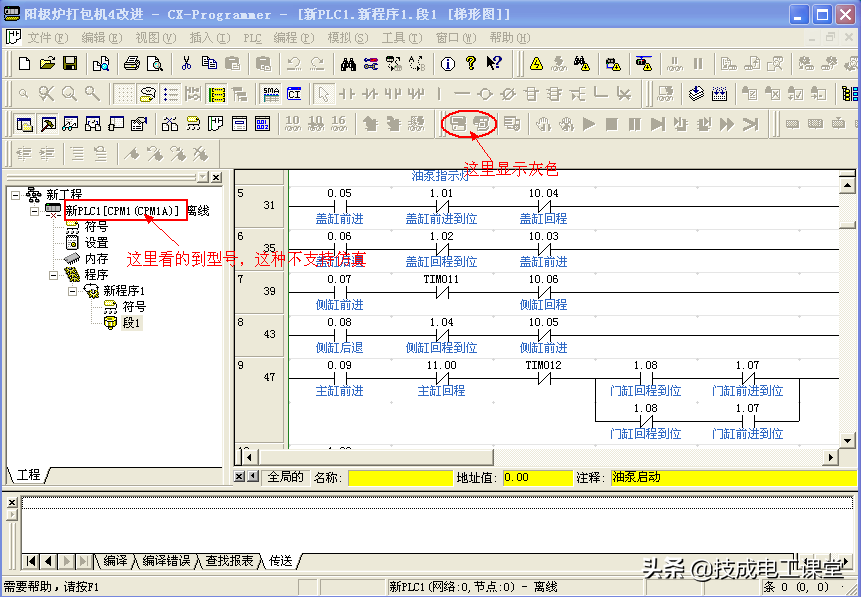
Task: Open help with the yellow question mark
Action: [x=471, y=64]
